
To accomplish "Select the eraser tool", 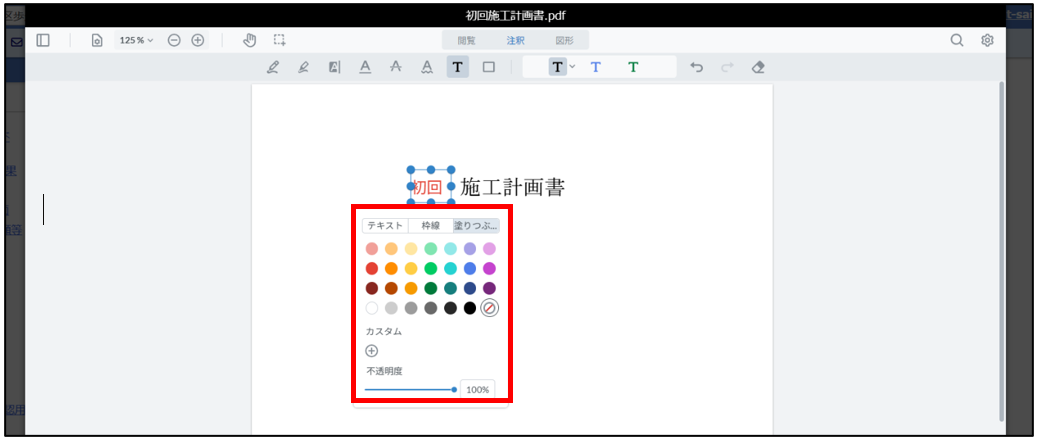I will click(x=757, y=67).
